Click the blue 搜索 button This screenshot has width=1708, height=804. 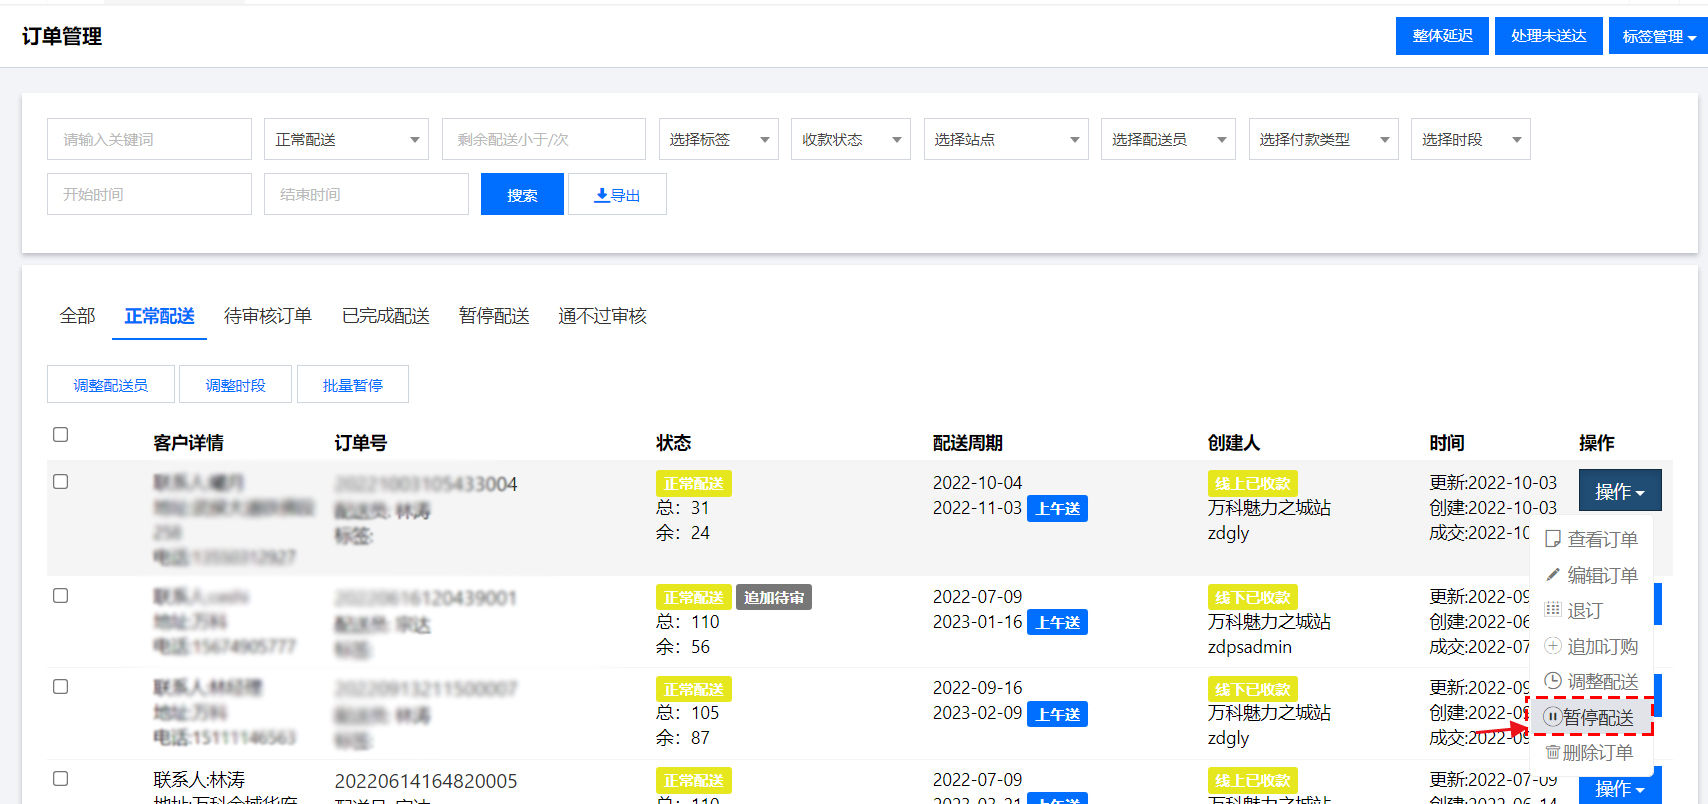[522, 195]
